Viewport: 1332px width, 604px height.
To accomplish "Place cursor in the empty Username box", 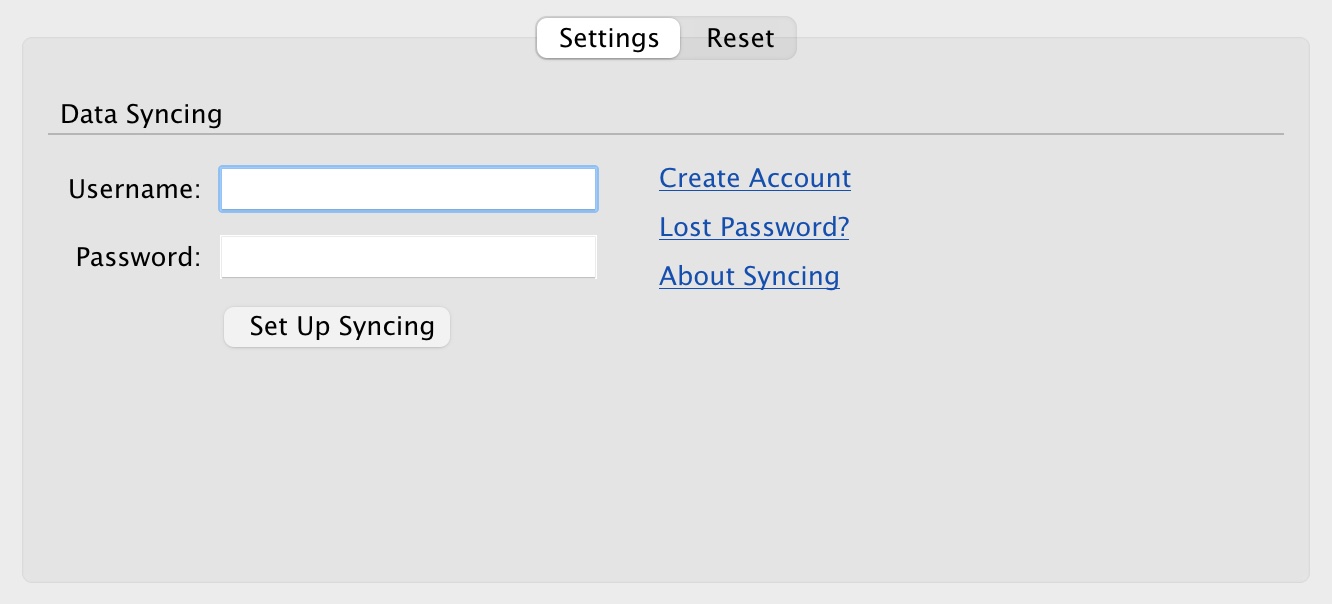I will pos(408,189).
